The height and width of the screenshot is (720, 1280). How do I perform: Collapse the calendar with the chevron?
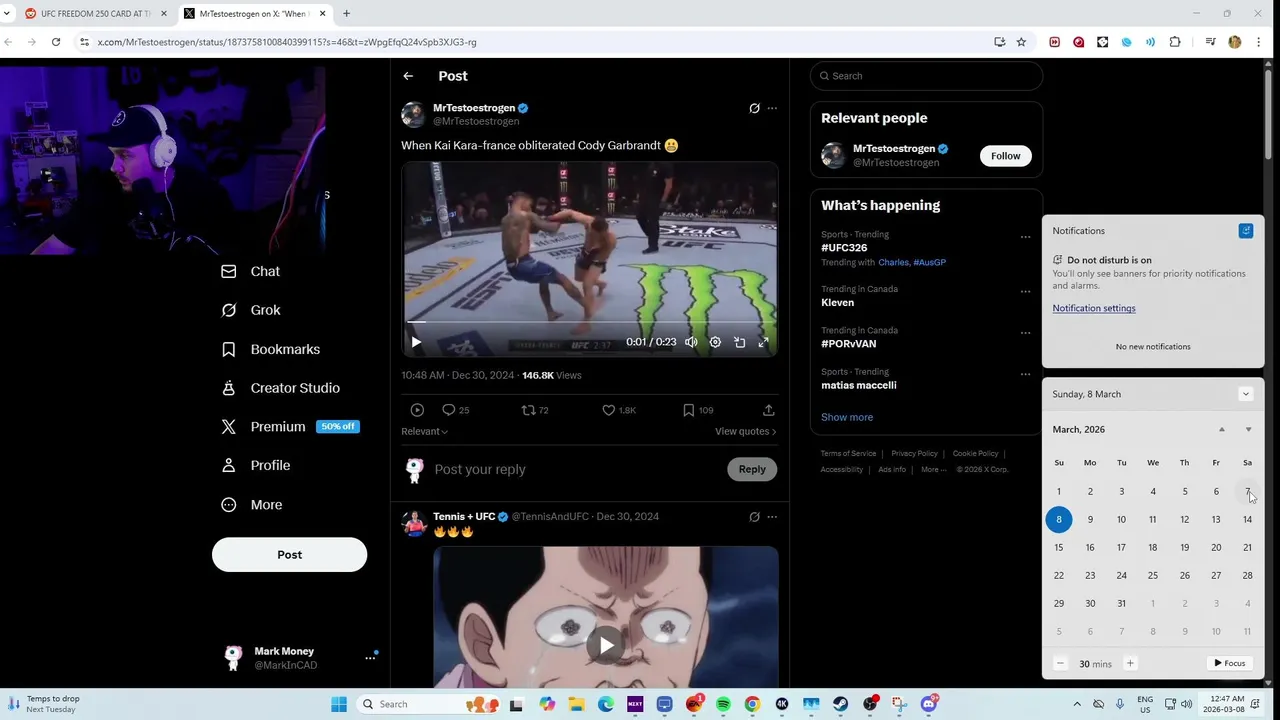click(1245, 394)
